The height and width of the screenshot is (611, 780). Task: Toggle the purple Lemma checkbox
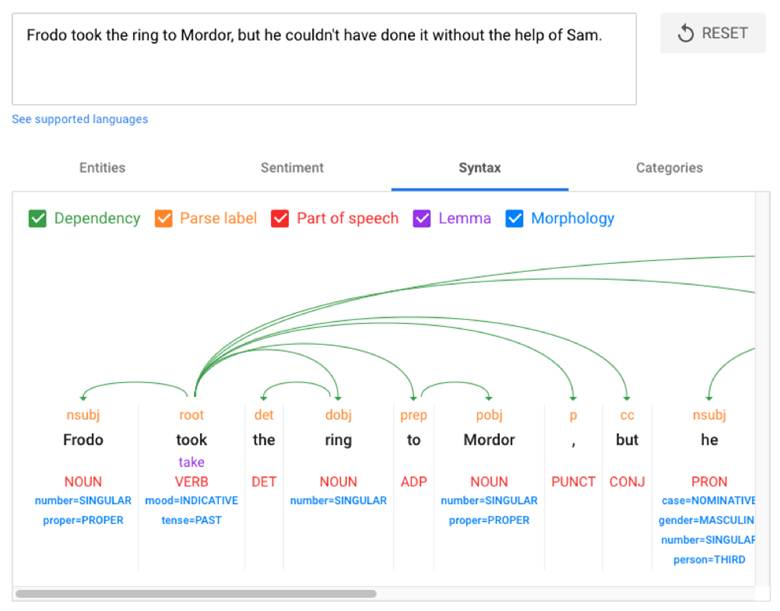point(421,218)
